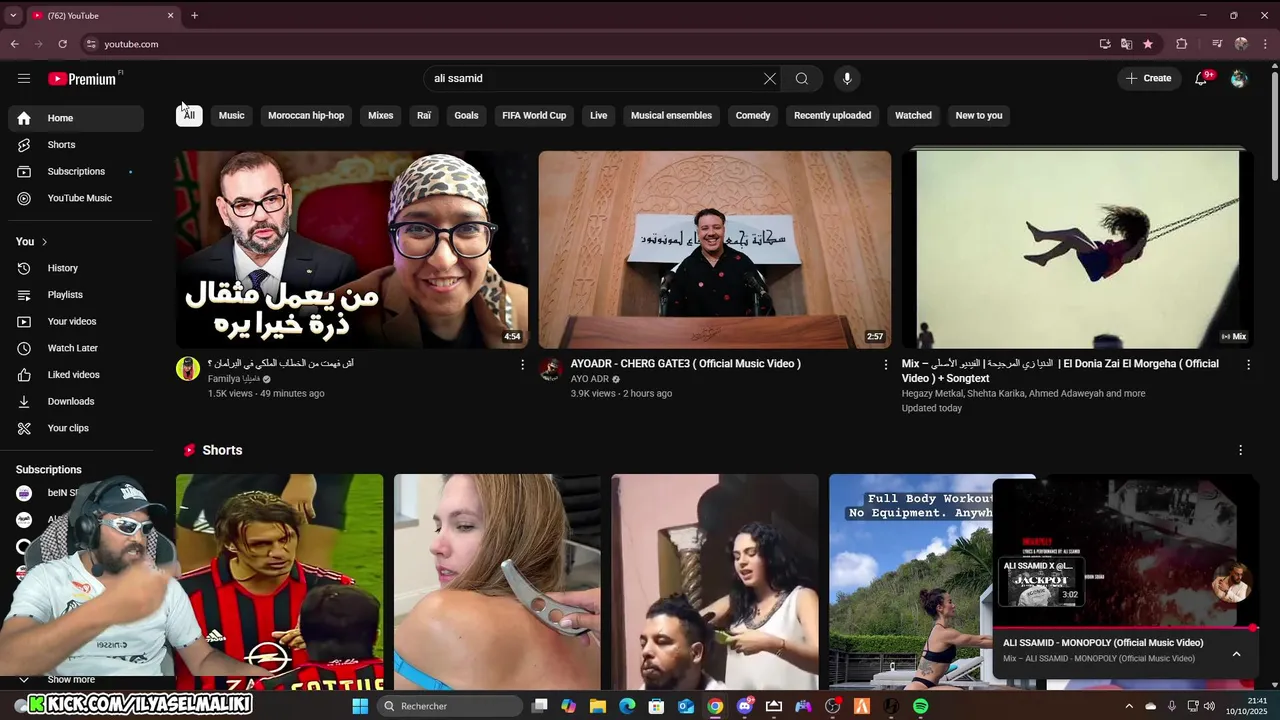The image size is (1280, 720).
Task: Go to Subscriptions in the sidebar
Action: click(x=76, y=171)
